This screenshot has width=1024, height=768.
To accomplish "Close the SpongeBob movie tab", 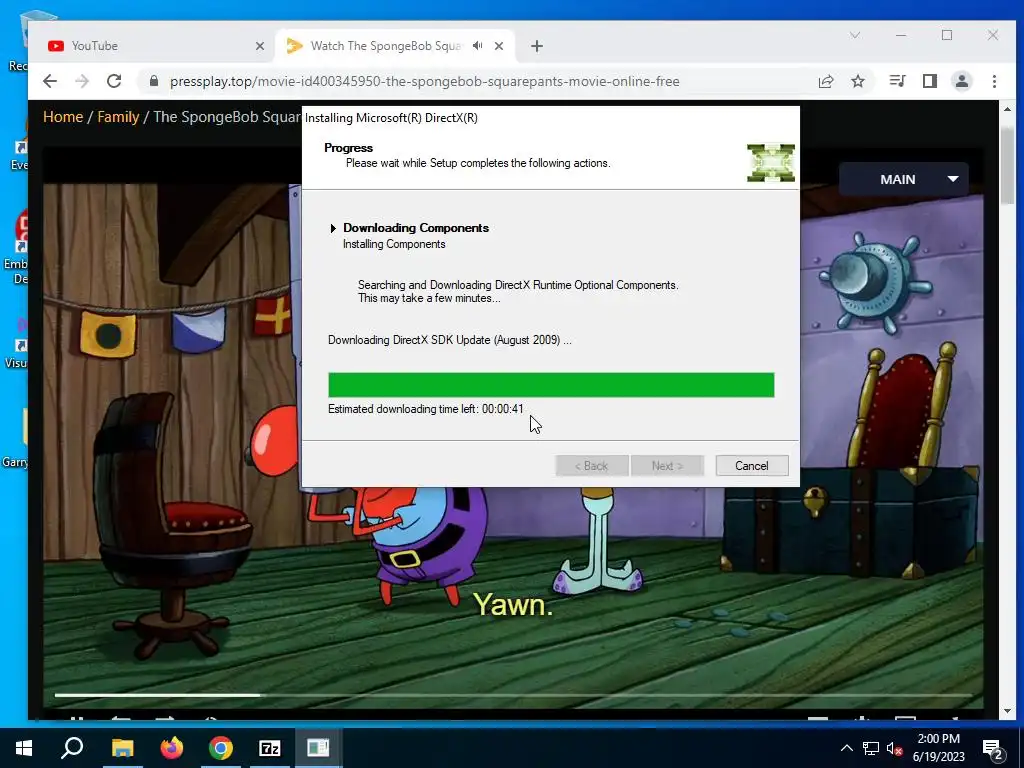I will pos(499,46).
